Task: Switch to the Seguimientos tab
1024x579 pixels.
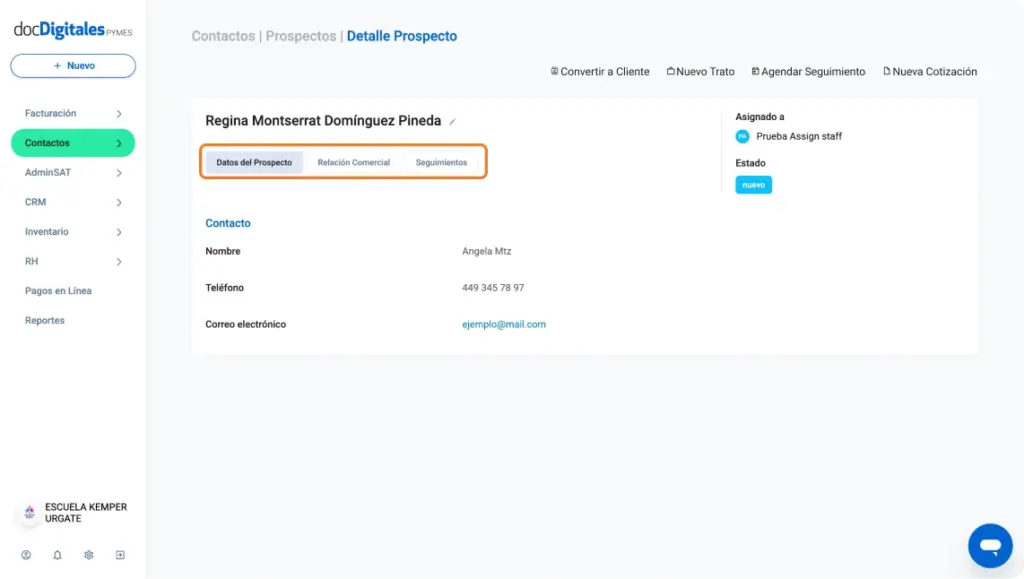Action: [x=441, y=163]
